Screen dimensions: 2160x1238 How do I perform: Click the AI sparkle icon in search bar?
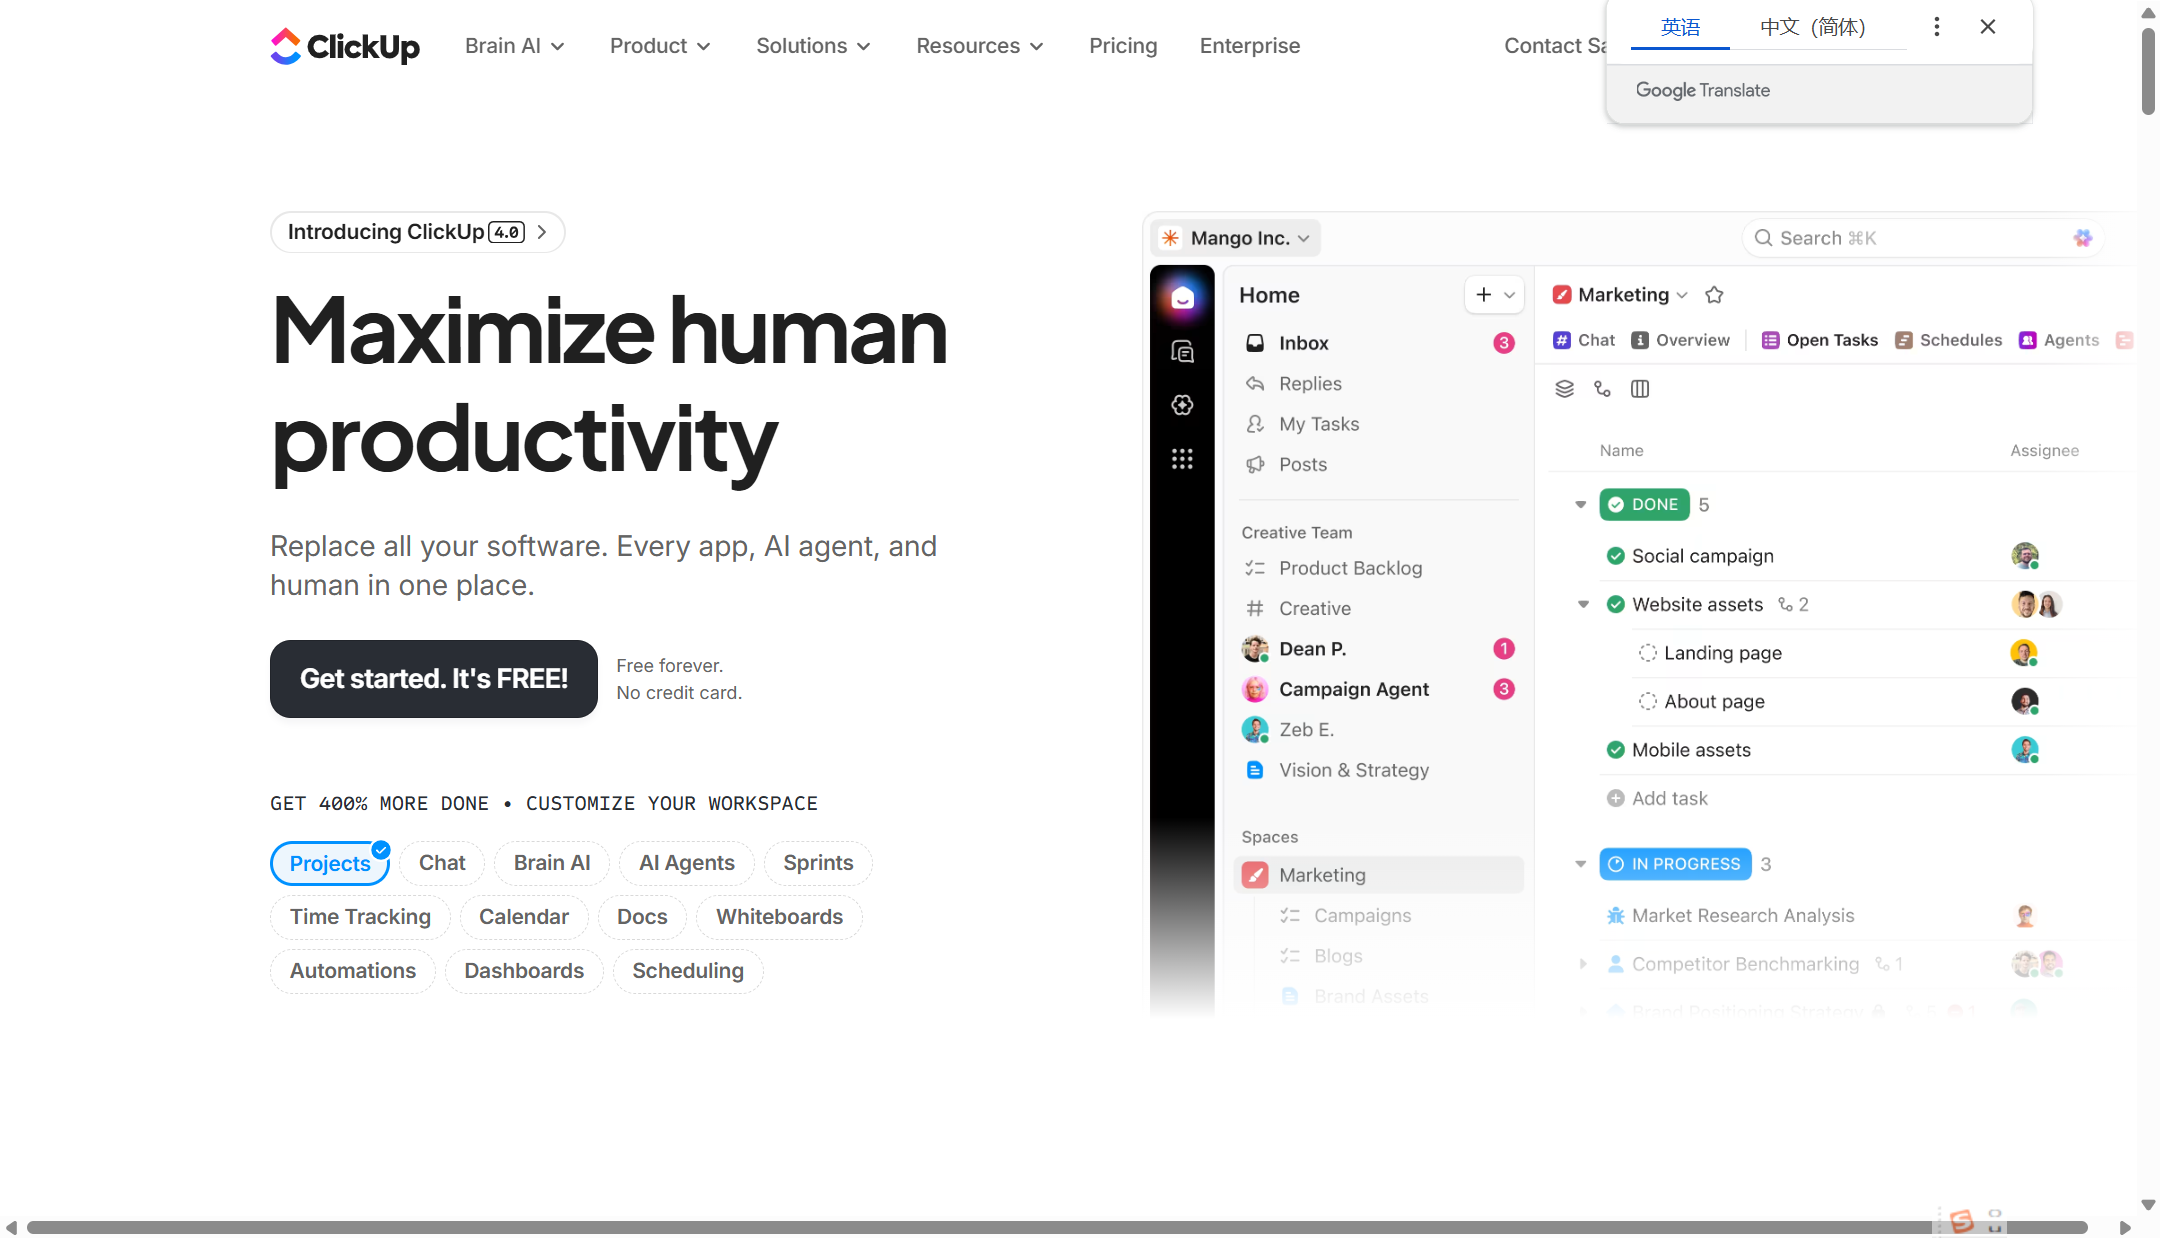pyautogui.click(x=2083, y=238)
